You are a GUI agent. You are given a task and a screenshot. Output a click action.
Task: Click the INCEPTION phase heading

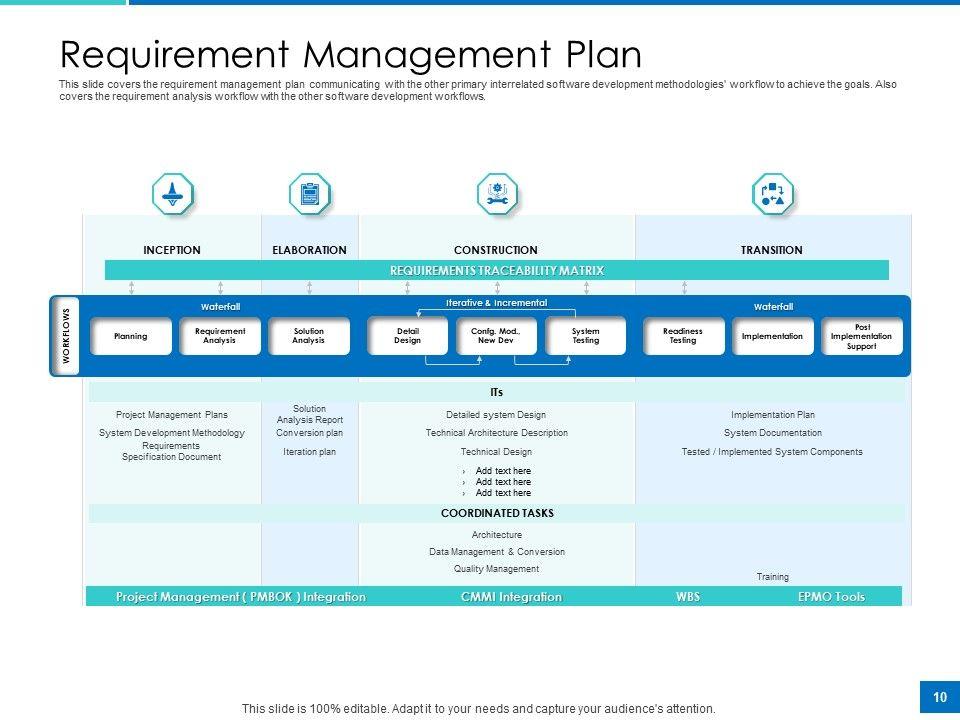click(x=172, y=250)
